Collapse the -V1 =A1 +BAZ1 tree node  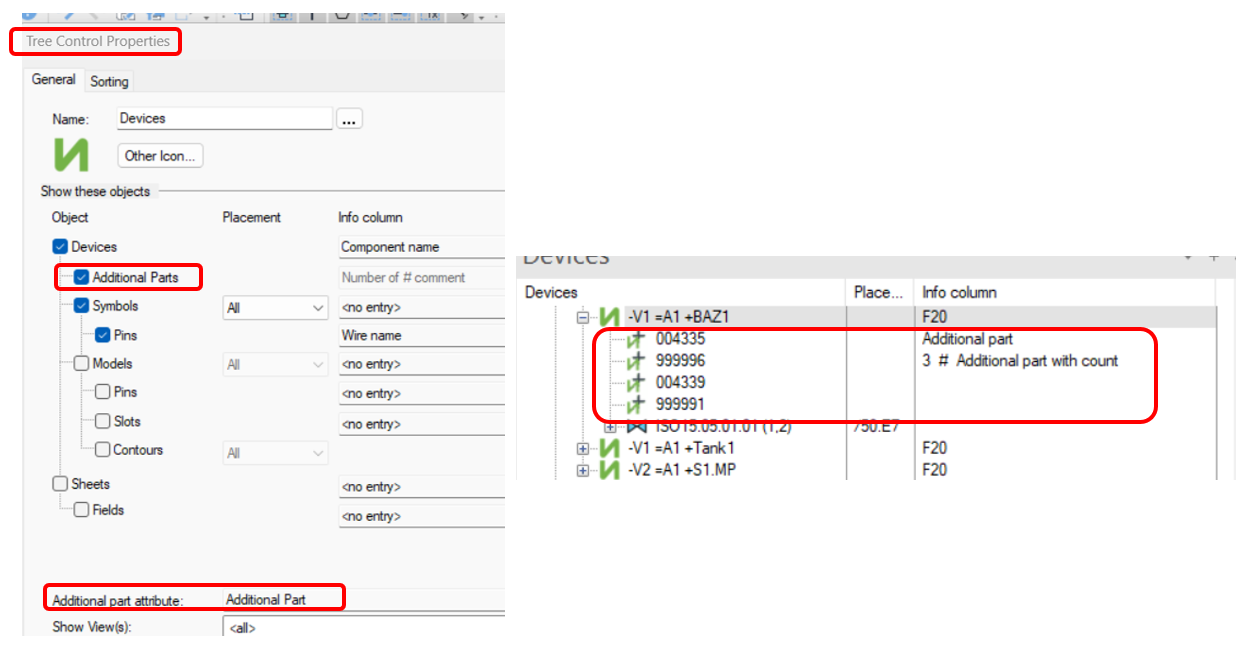tap(582, 317)
